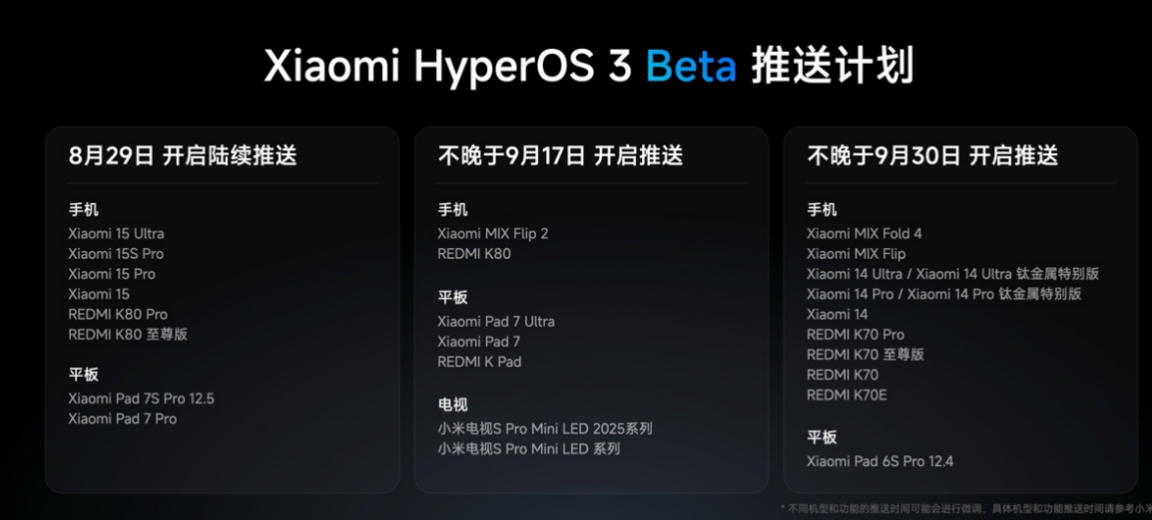Select Xiaomi MIX Flip 2 entry
This screenshot has height=520, width=1152.
pos(493,234)
